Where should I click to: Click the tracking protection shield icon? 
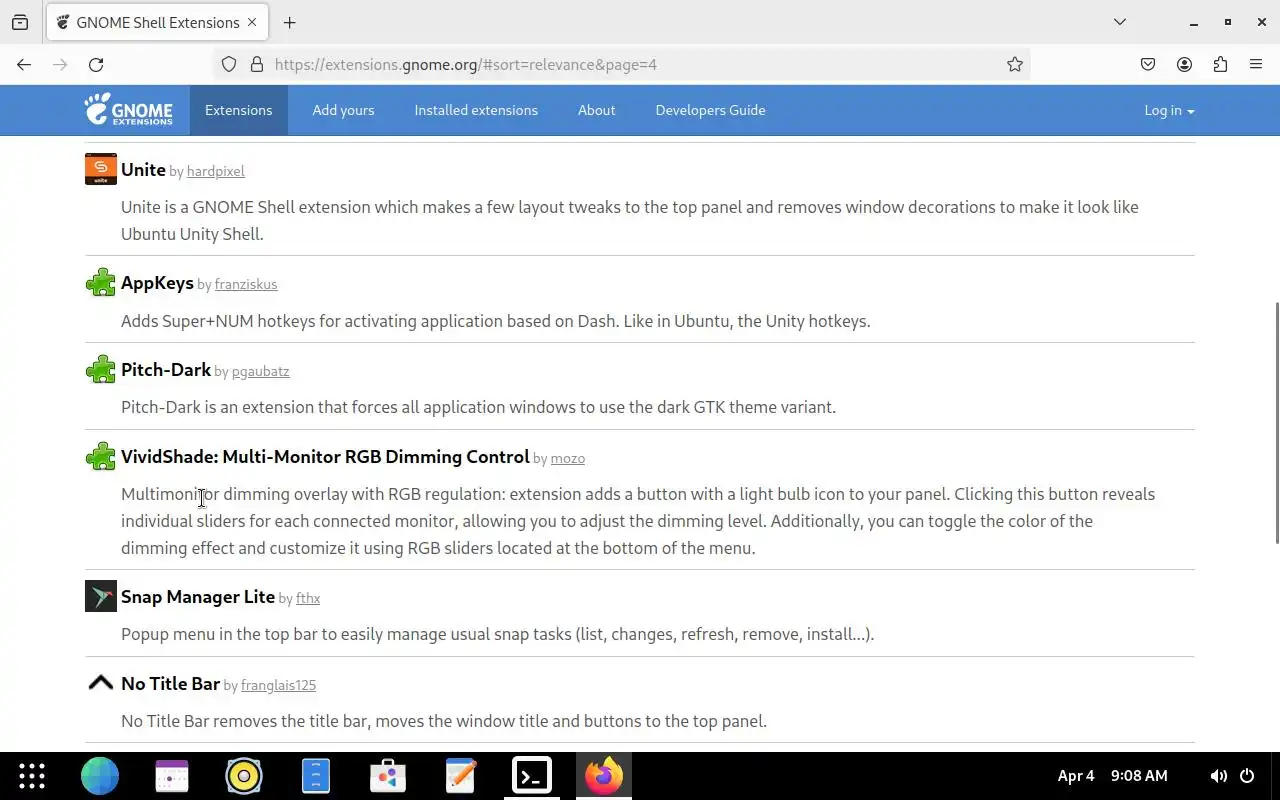(229, 64)
